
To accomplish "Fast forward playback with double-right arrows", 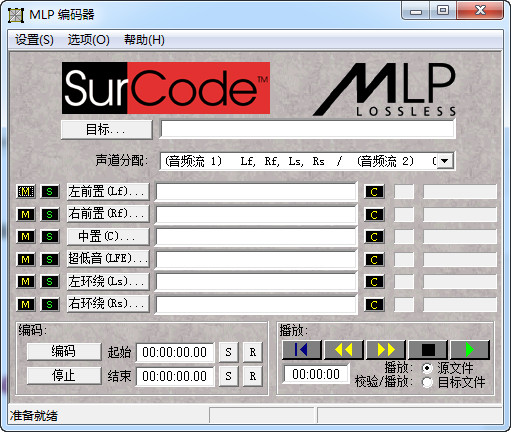I will tap(386, 350).
